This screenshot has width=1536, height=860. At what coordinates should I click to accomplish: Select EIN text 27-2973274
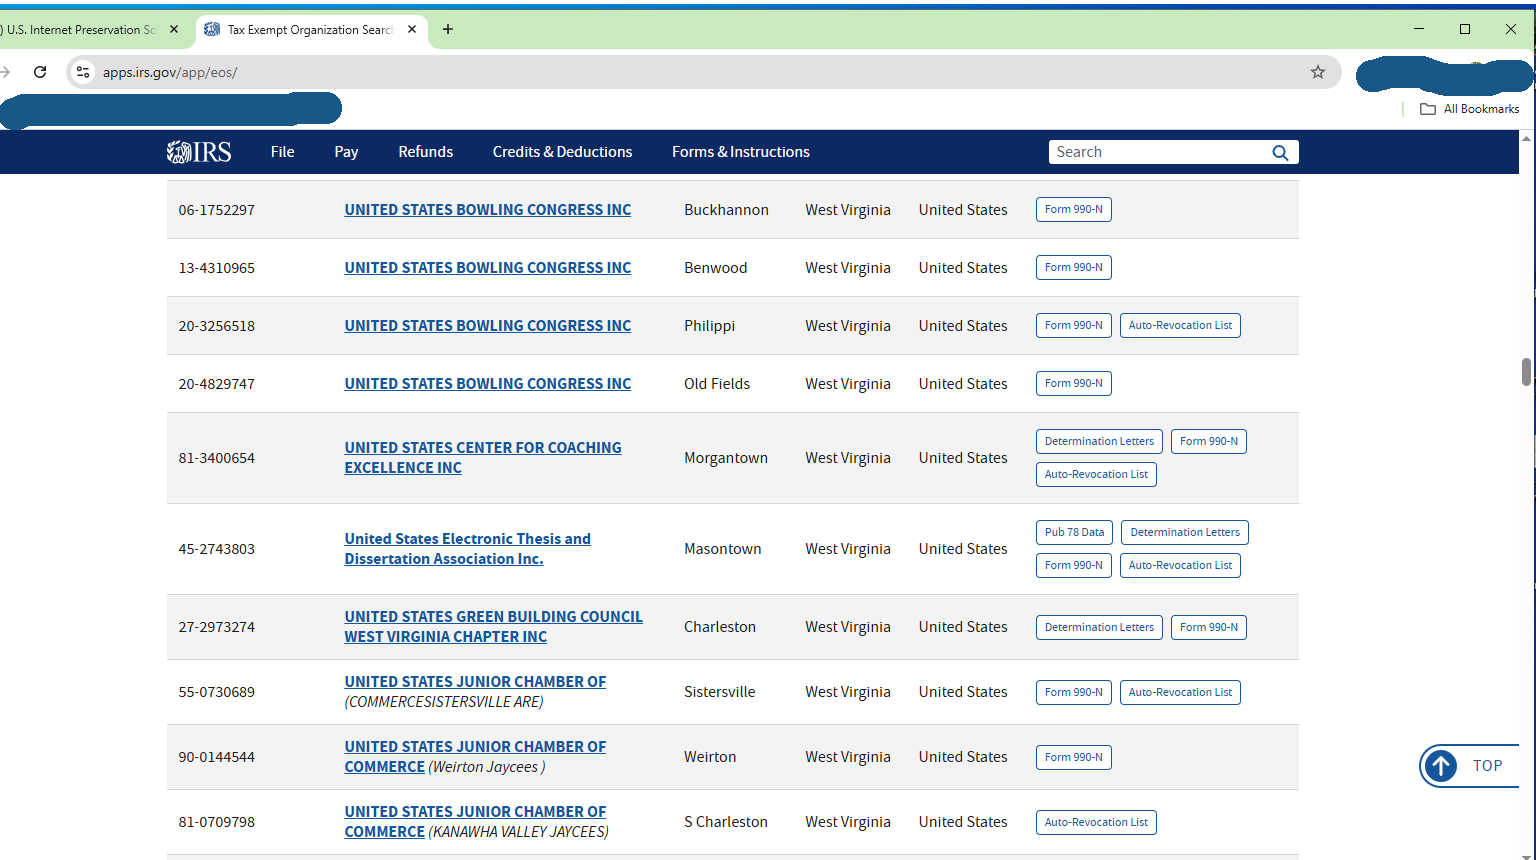click(217, 627)
